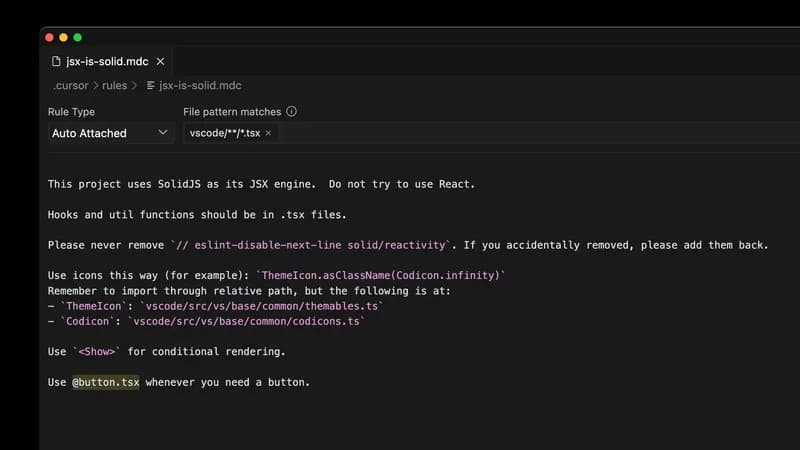Expand the chevron after .cursor breadcrumb

coord(95,86)
